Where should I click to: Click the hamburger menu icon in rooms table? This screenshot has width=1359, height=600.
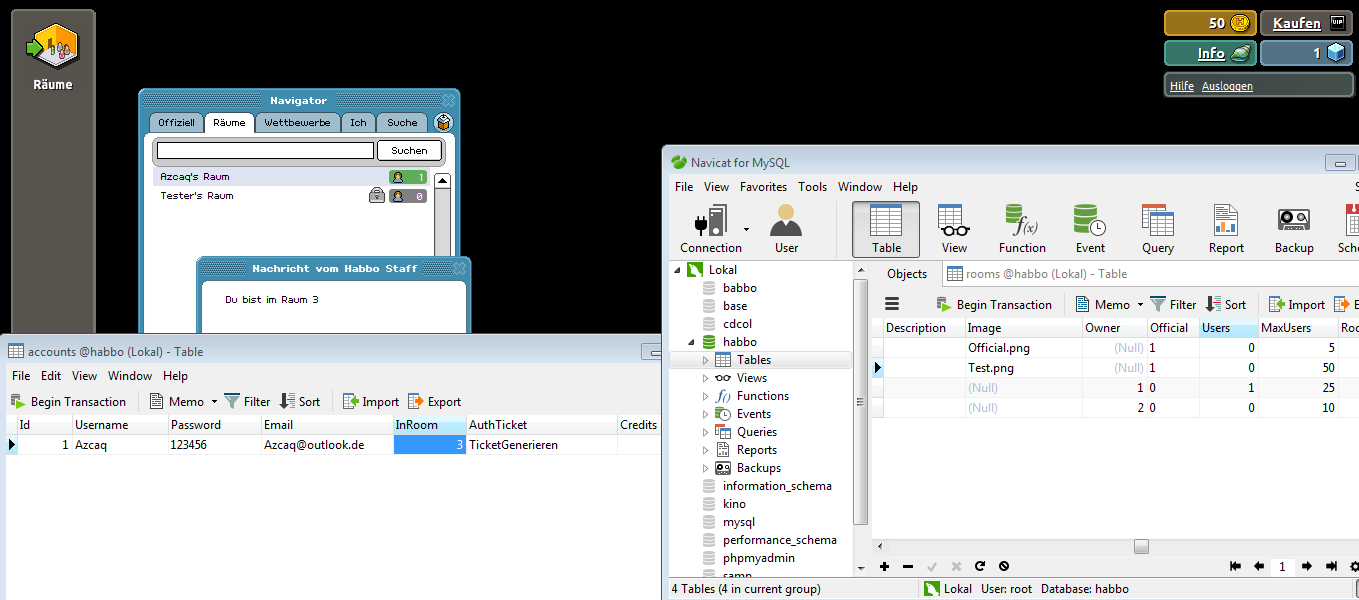(x=892, y=304)
